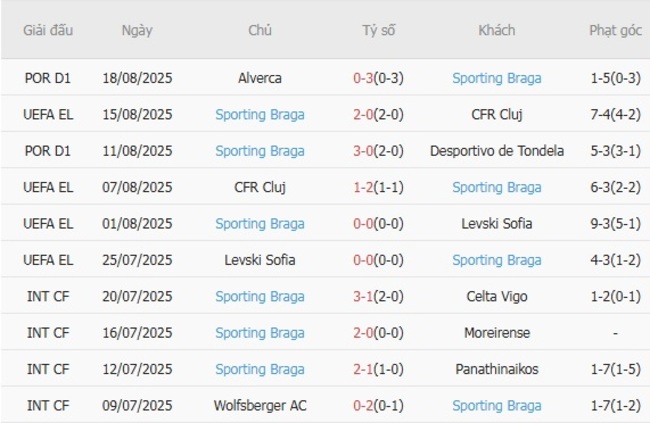Click the "Tỷ số" column header
Viewport: 650px width, 423px height.
tap(379, 30)
